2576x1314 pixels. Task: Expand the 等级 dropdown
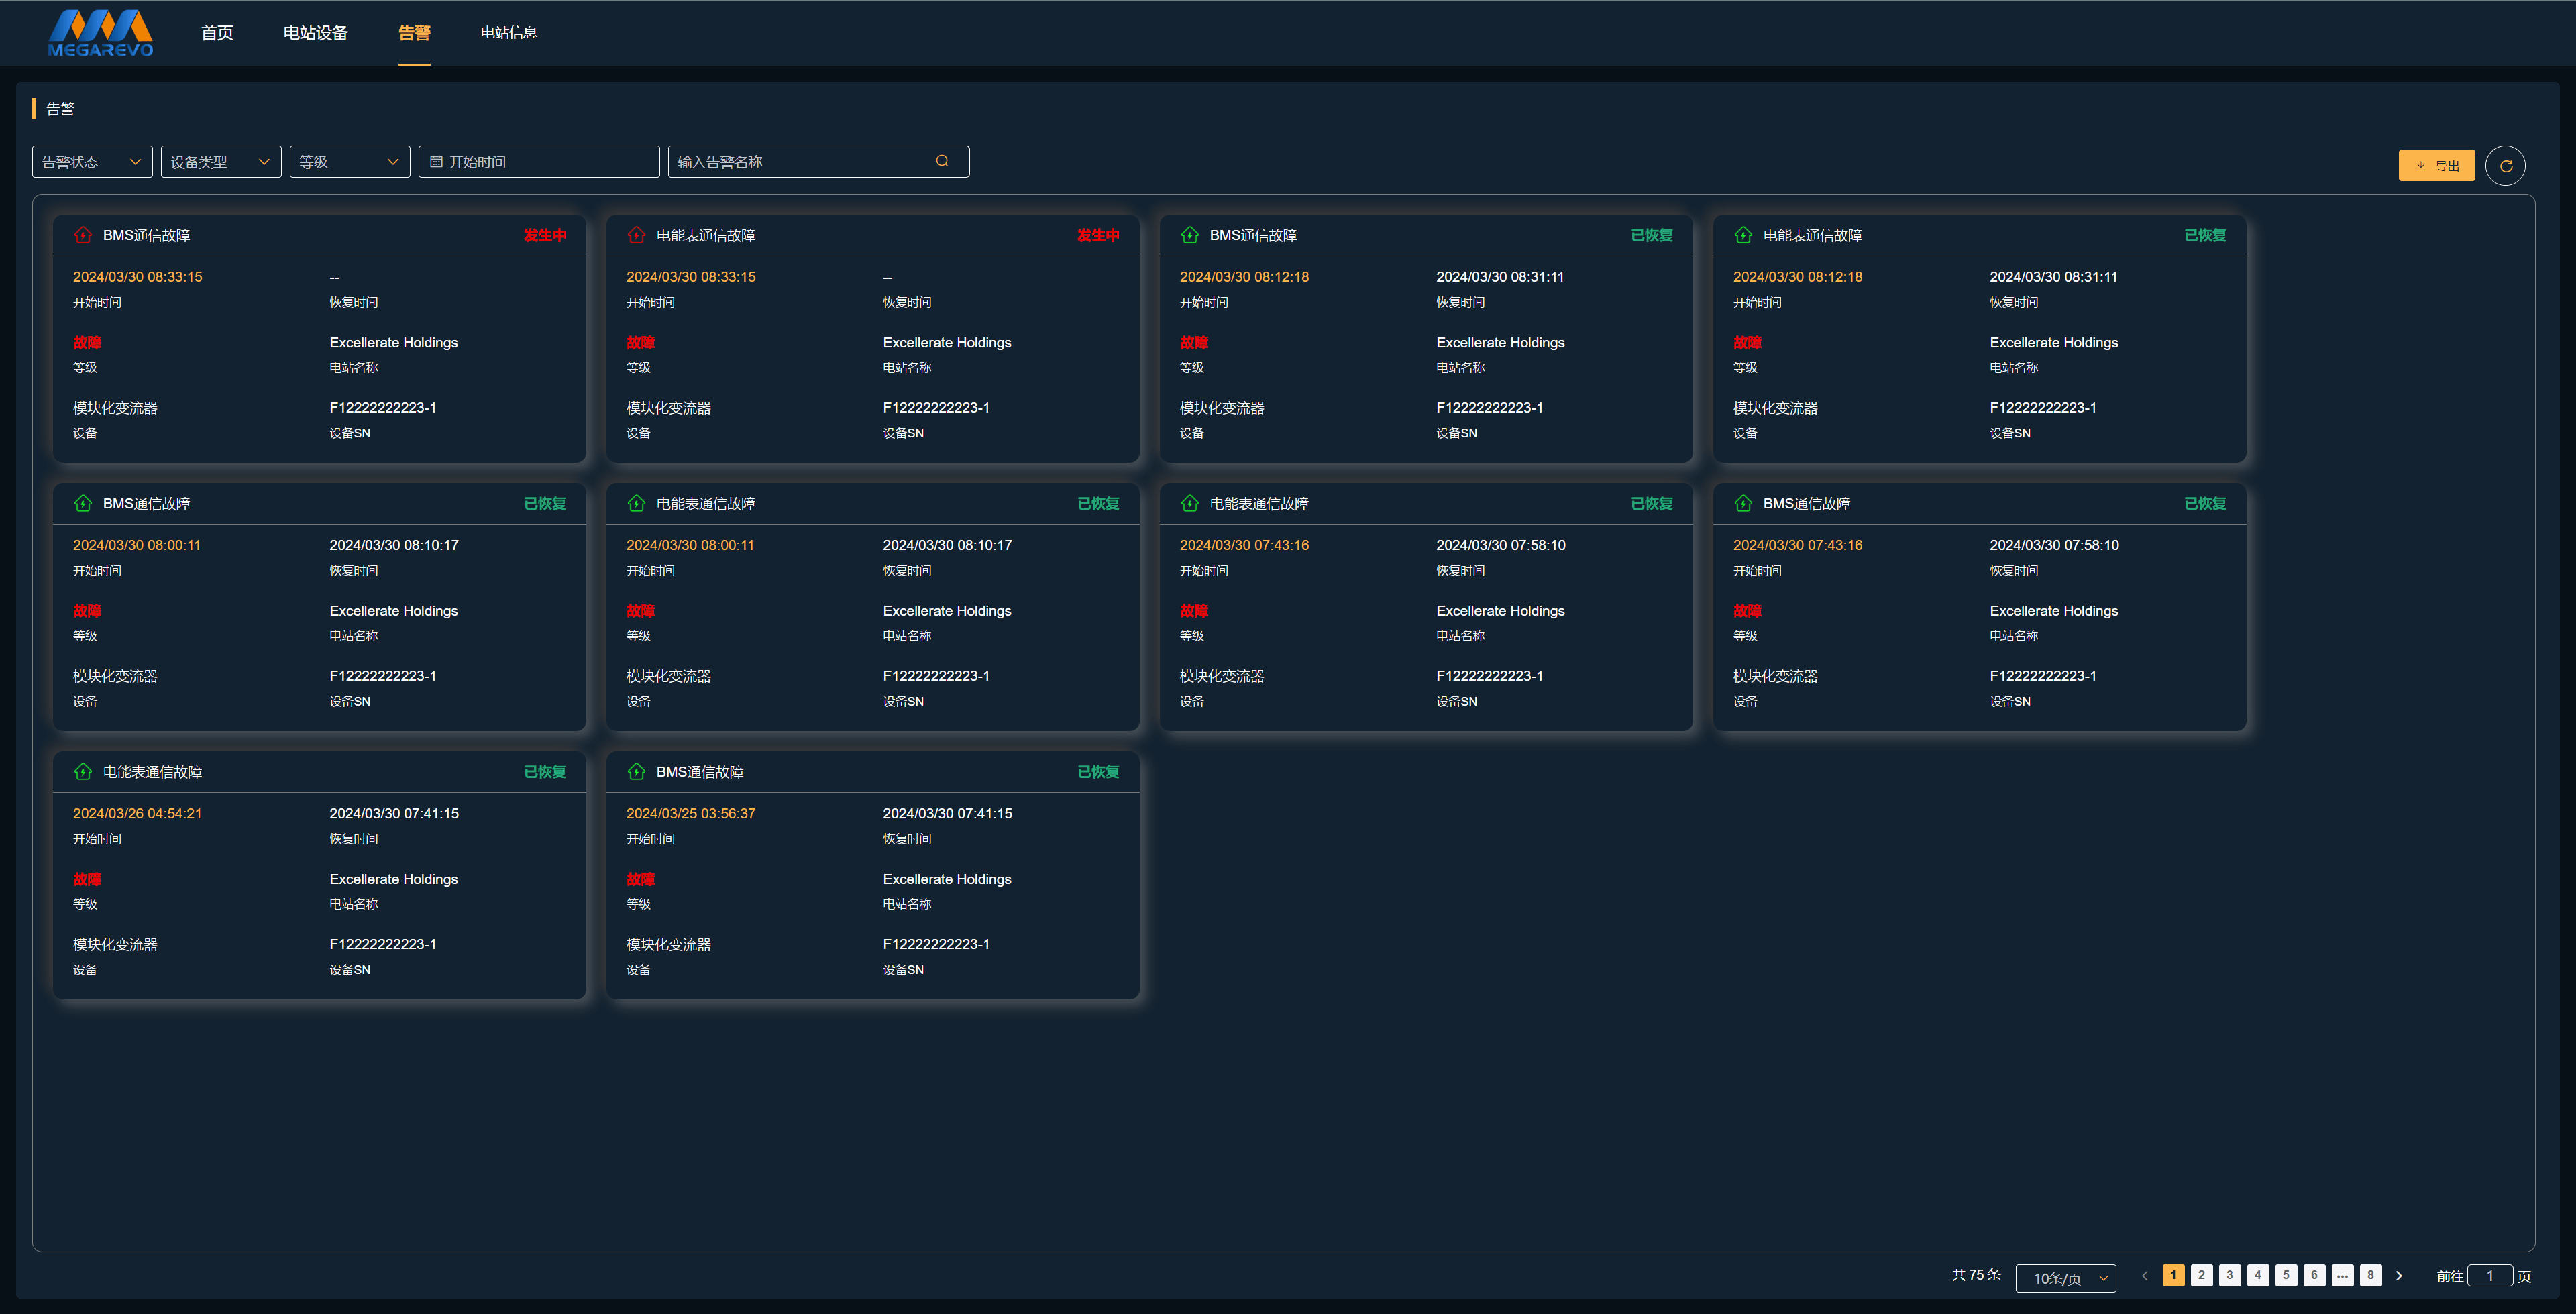tap(350, 162)
